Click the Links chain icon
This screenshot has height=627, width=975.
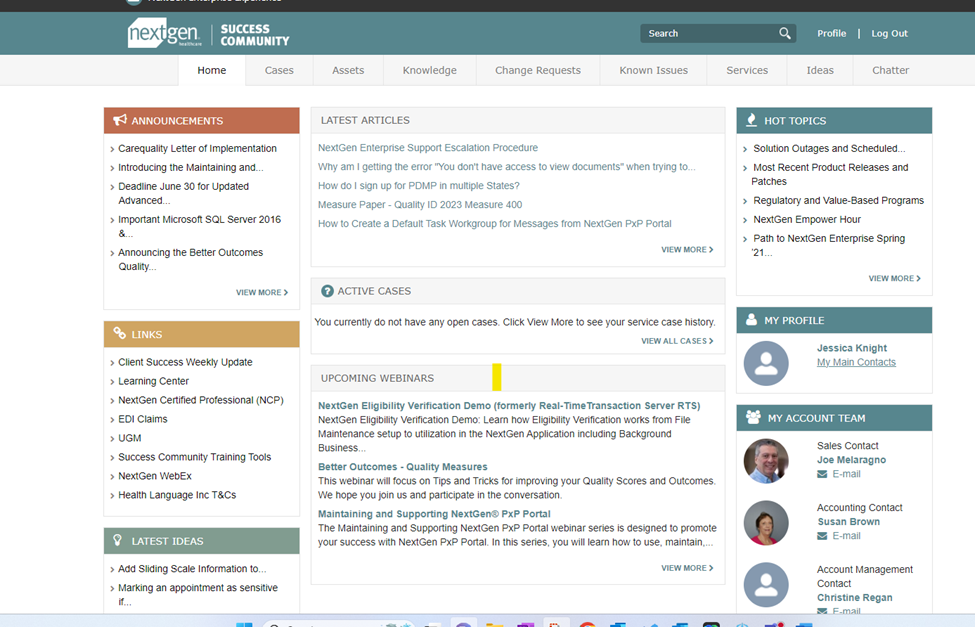coord(120,334)
